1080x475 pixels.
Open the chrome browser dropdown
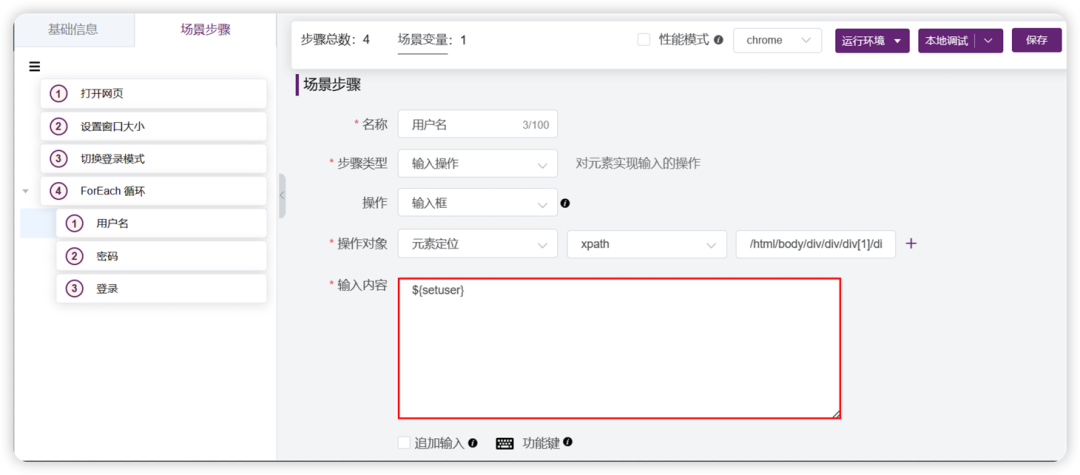coord(778,41)
